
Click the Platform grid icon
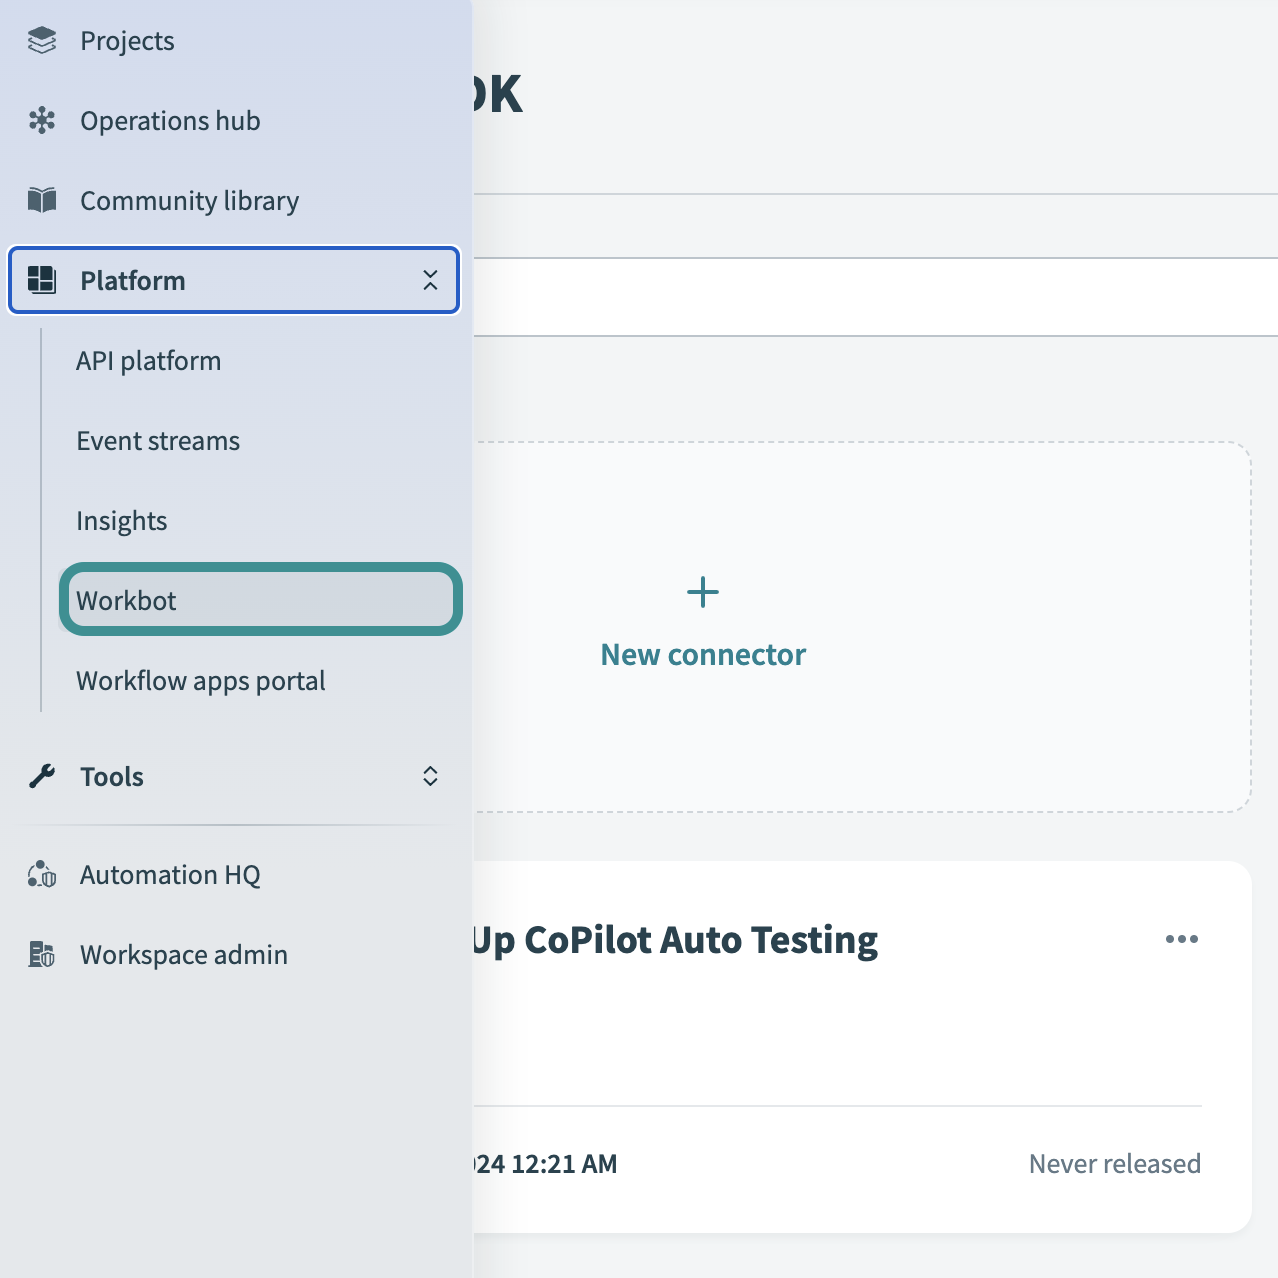42,281
